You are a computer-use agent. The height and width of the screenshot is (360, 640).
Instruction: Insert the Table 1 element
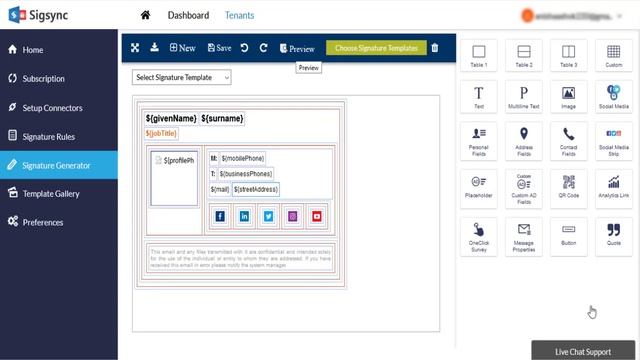(x=479, y=56)
